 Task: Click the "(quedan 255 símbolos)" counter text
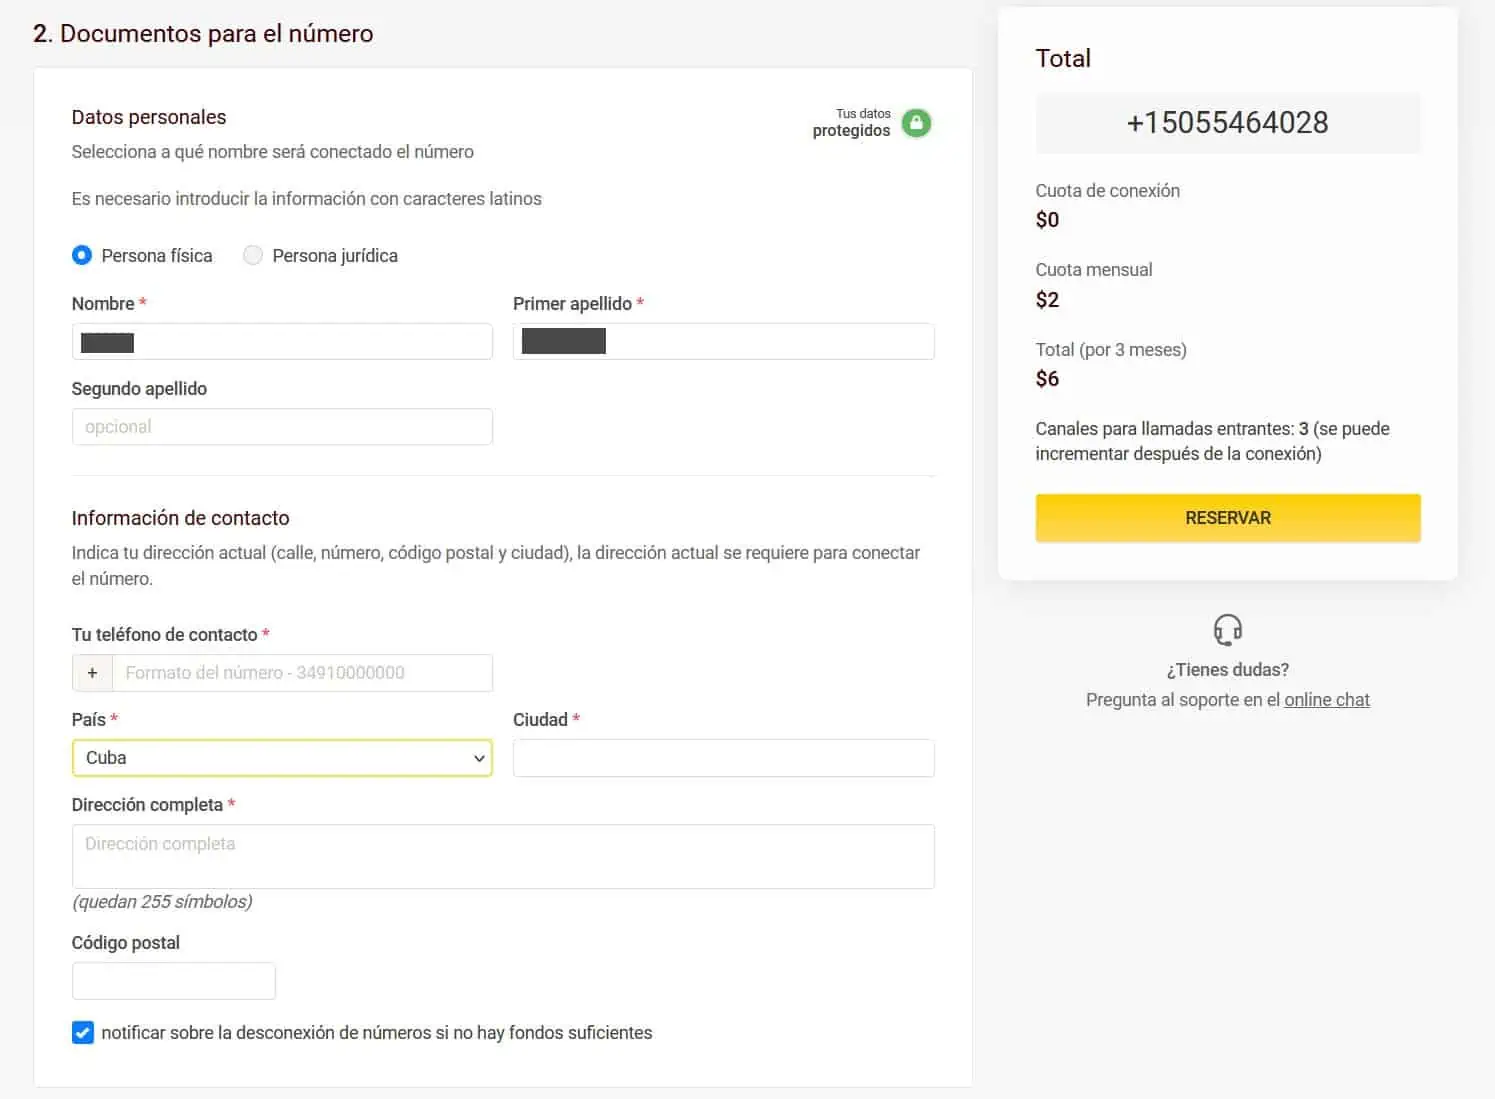pos(162,902)
